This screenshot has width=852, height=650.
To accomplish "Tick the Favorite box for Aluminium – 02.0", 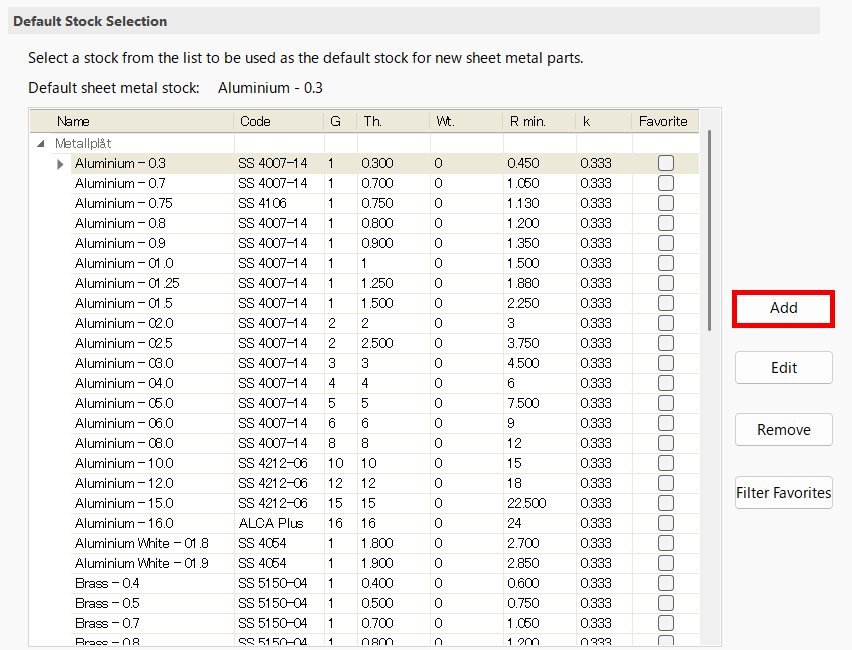I will pyautogui.click(x=666, y=323).
